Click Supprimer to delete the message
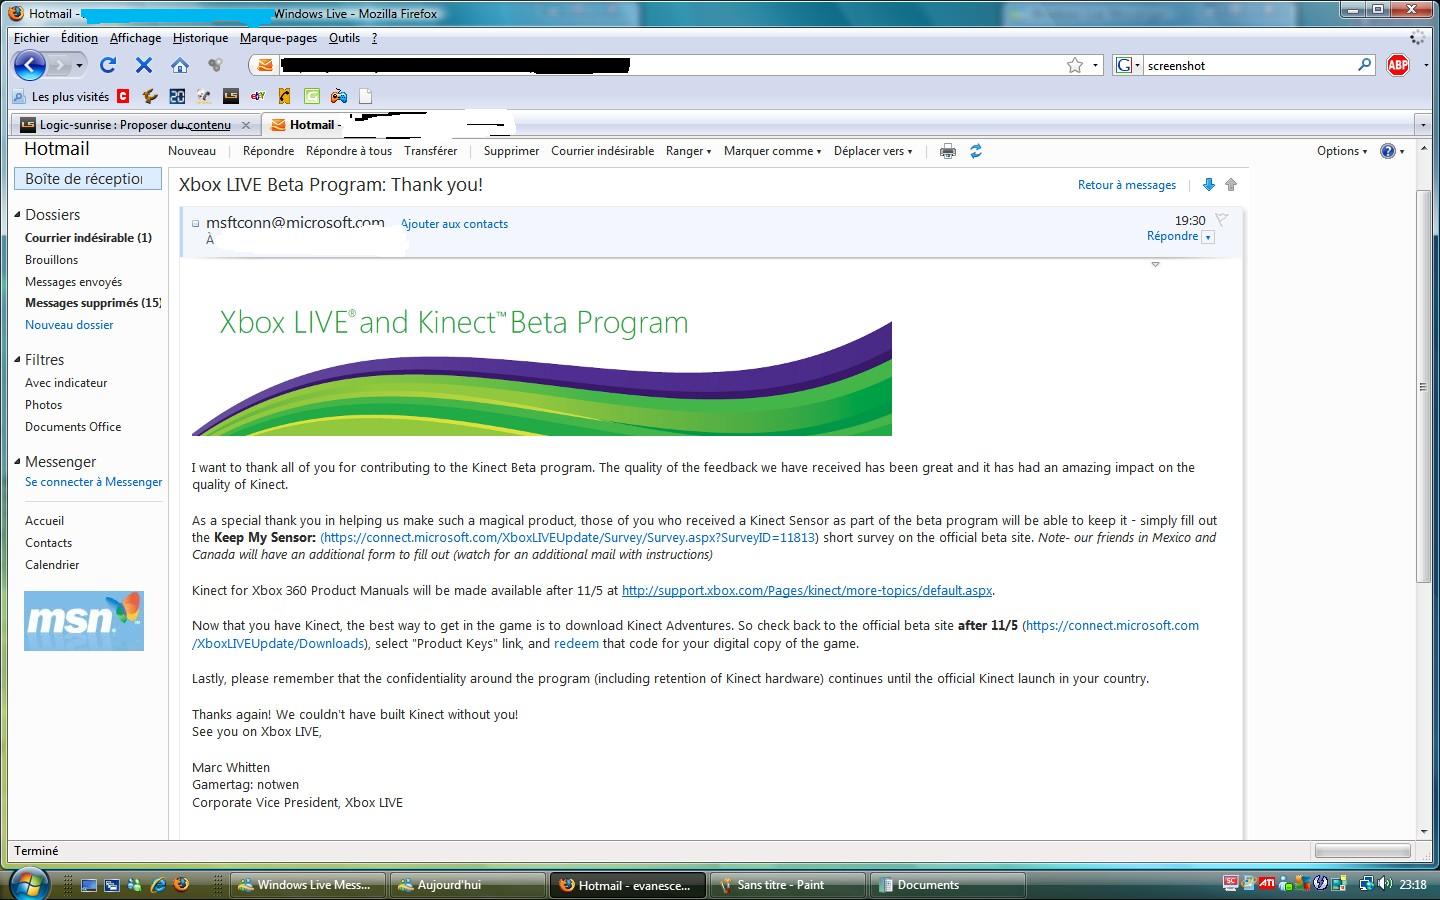The height and width of the screenshot is (900, 1440). click(x=511, y=151)
